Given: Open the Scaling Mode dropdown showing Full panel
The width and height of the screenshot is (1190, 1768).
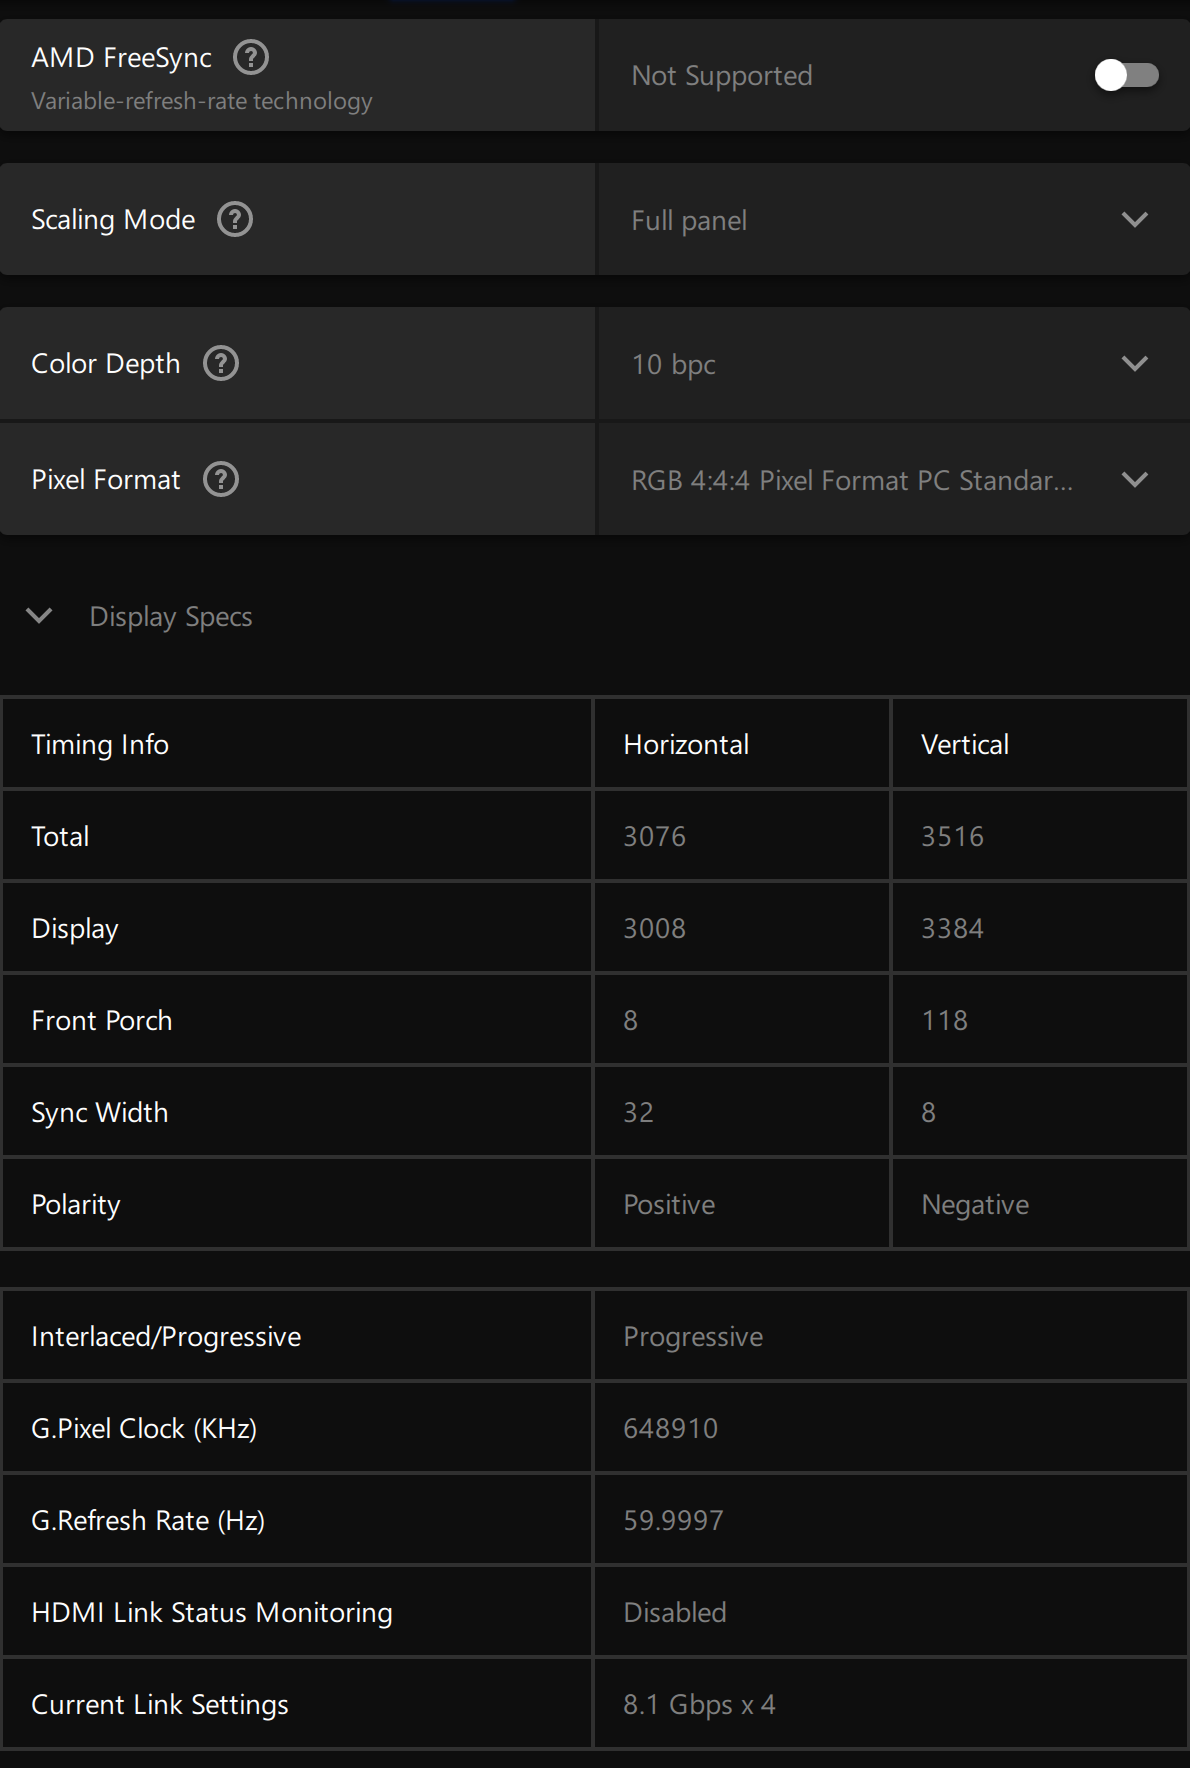Looking at the screenshot, I should (x=892, y=220).
